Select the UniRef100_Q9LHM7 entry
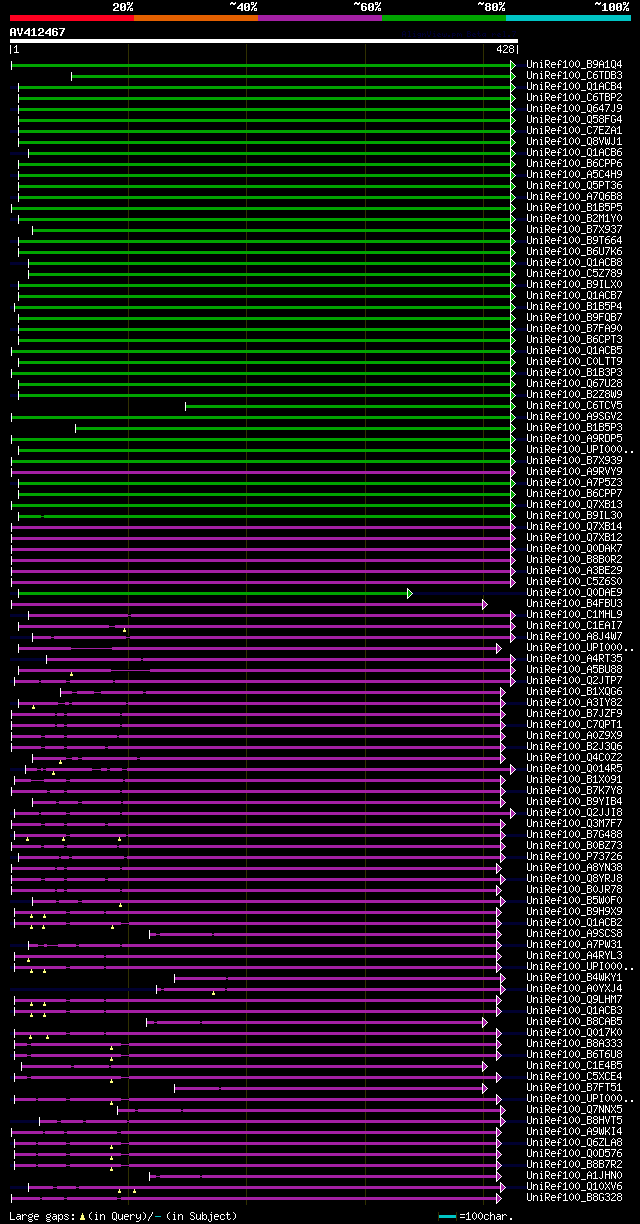 (574, 999)
